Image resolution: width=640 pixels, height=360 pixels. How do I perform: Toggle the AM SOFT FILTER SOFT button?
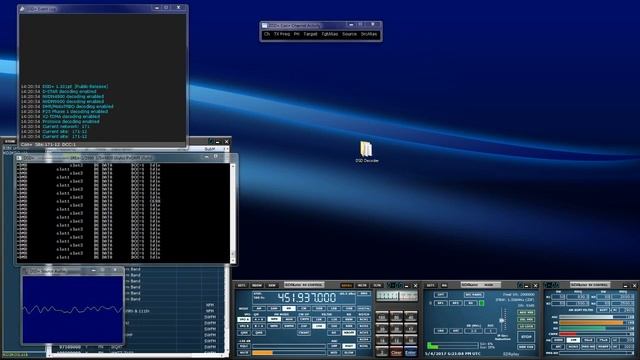[x=602, y=310]
